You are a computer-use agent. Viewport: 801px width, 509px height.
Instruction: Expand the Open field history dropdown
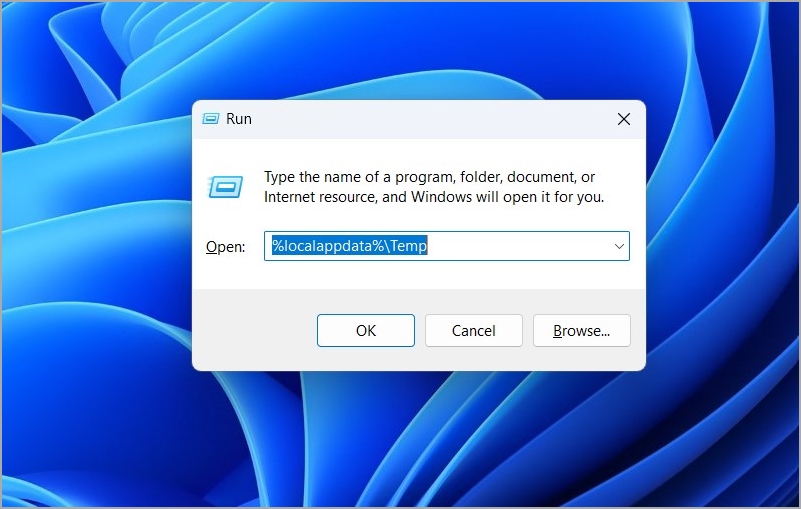click(x=619, y=246)
